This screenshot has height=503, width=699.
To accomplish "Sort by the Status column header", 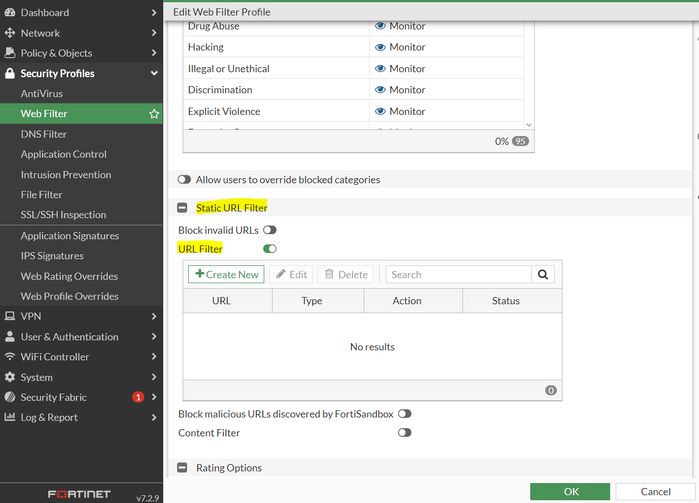I will tap(512, 301).
